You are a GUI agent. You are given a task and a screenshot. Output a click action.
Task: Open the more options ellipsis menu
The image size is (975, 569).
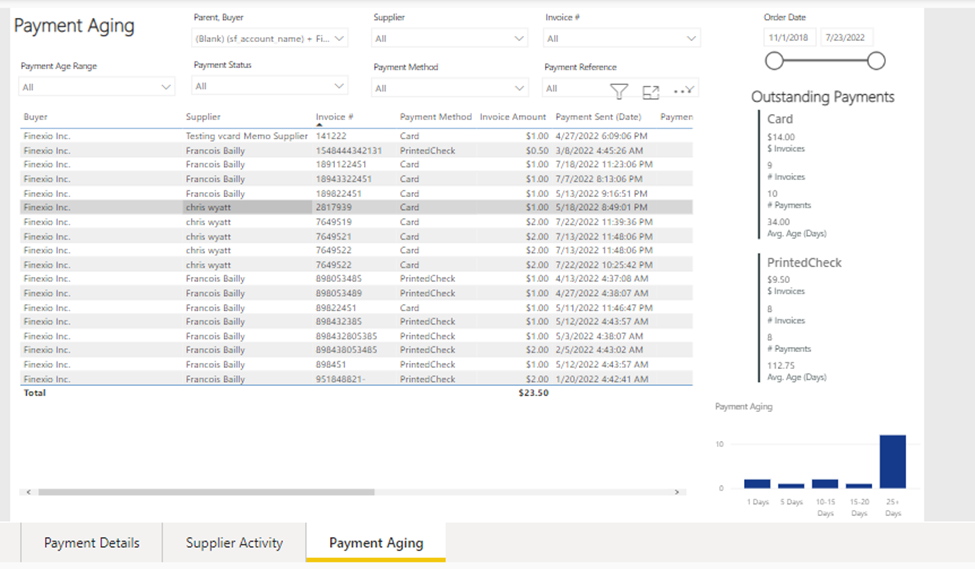(x=683, y=91)
